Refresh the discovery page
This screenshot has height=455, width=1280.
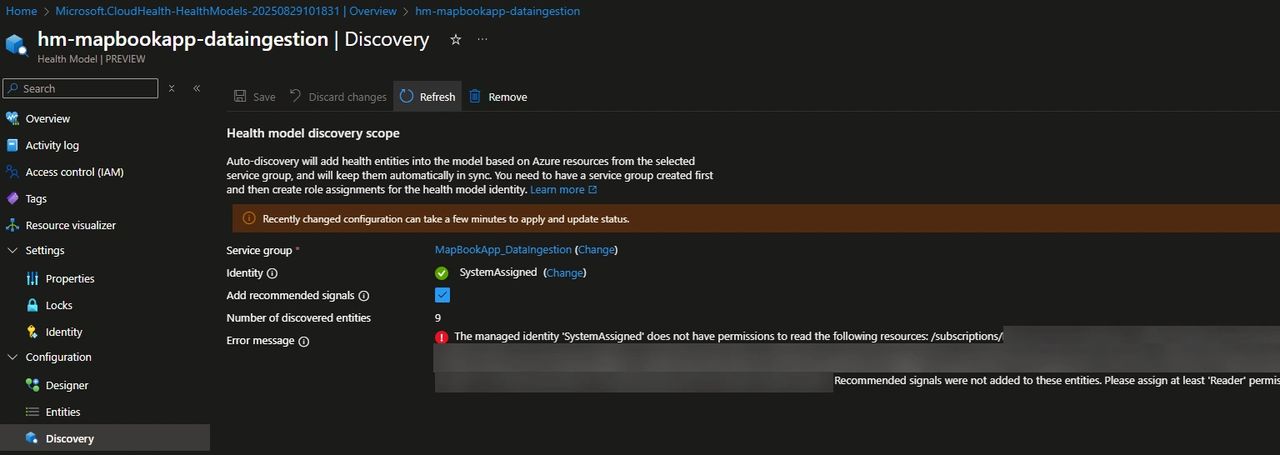click(427, 97)
